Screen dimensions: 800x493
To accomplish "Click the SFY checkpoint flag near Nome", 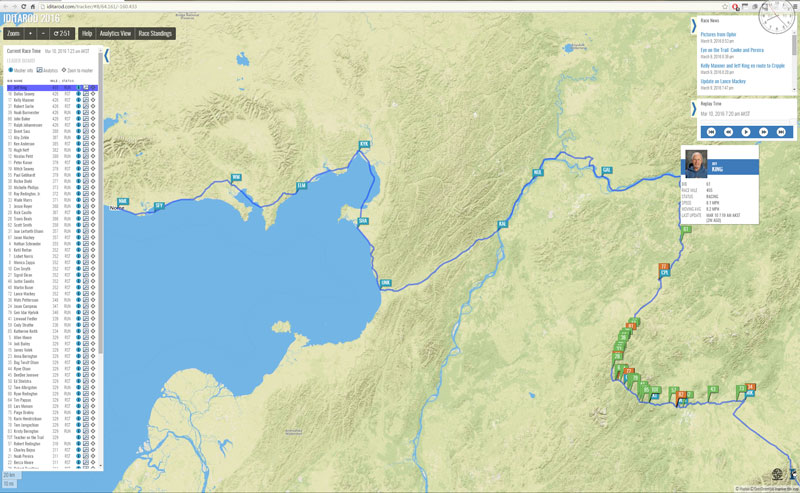I will pyautogui.click(x=159, y=206).
